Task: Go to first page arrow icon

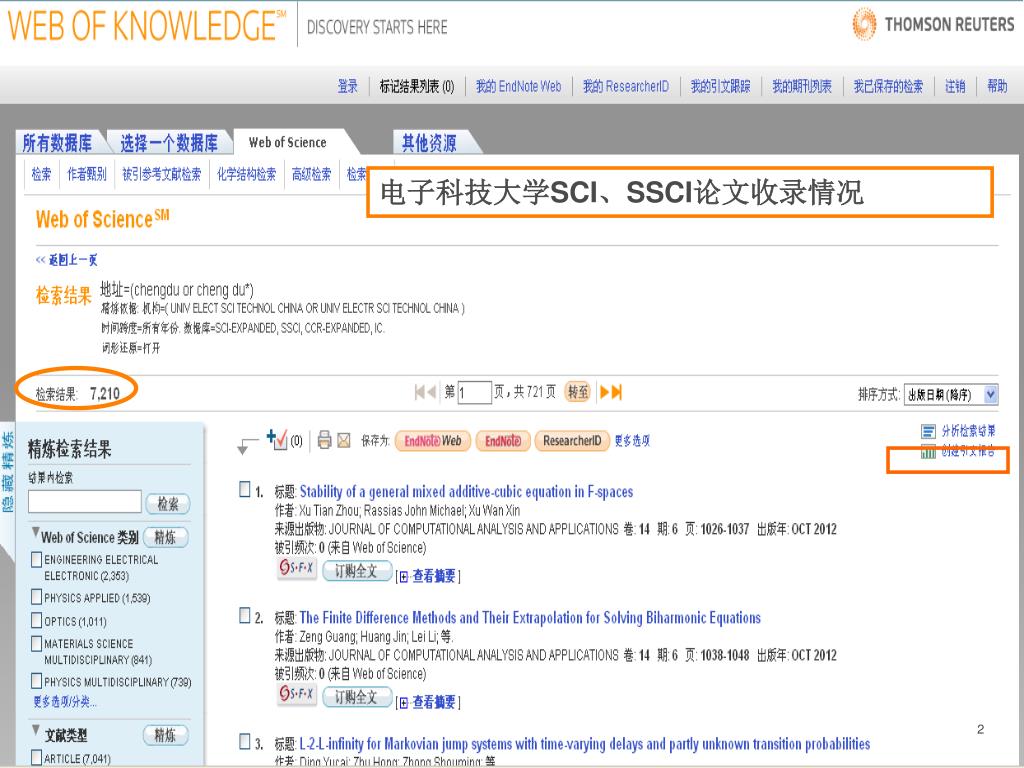Action: [x=420, y=392]
